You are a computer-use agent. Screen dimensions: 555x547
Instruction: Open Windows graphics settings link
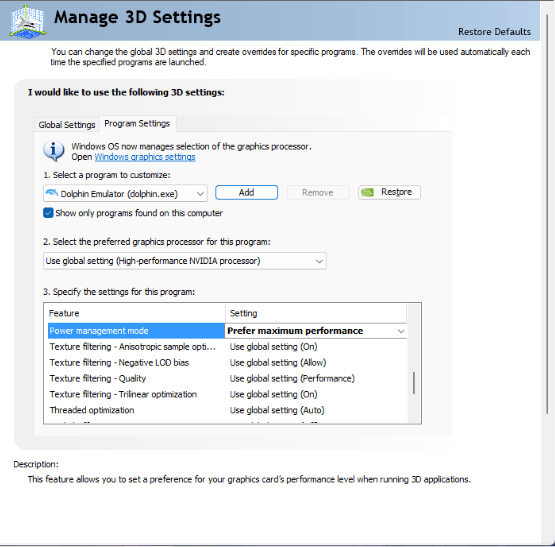(145, 157)
